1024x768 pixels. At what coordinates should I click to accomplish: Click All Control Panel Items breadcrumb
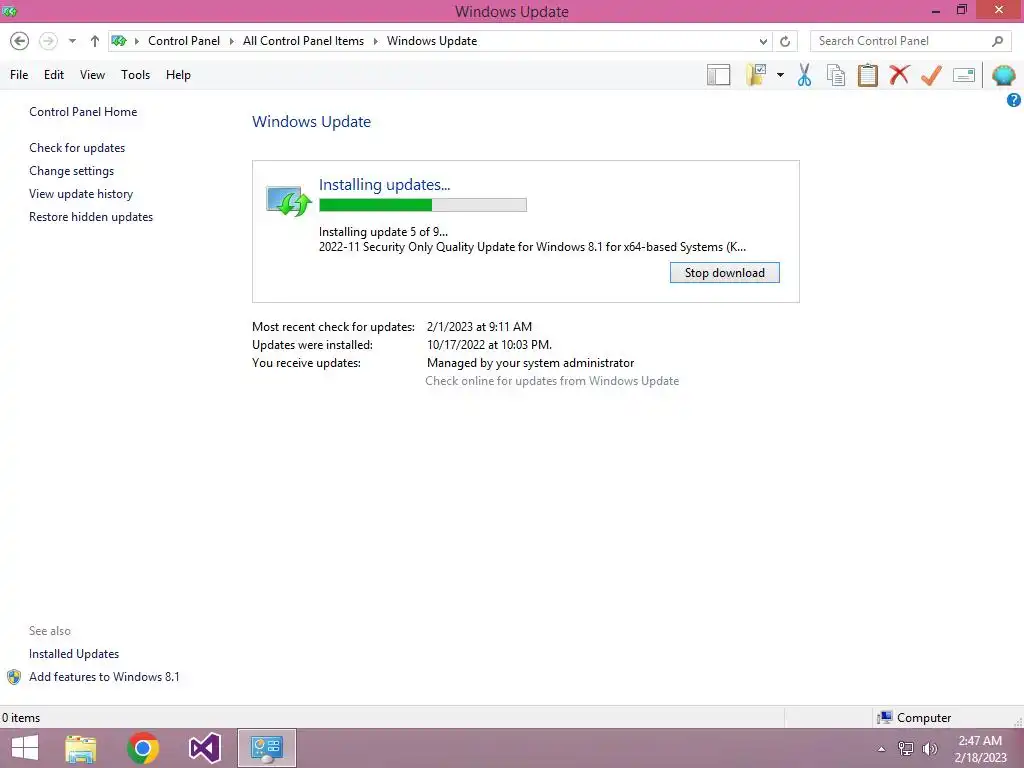[304, 40]
